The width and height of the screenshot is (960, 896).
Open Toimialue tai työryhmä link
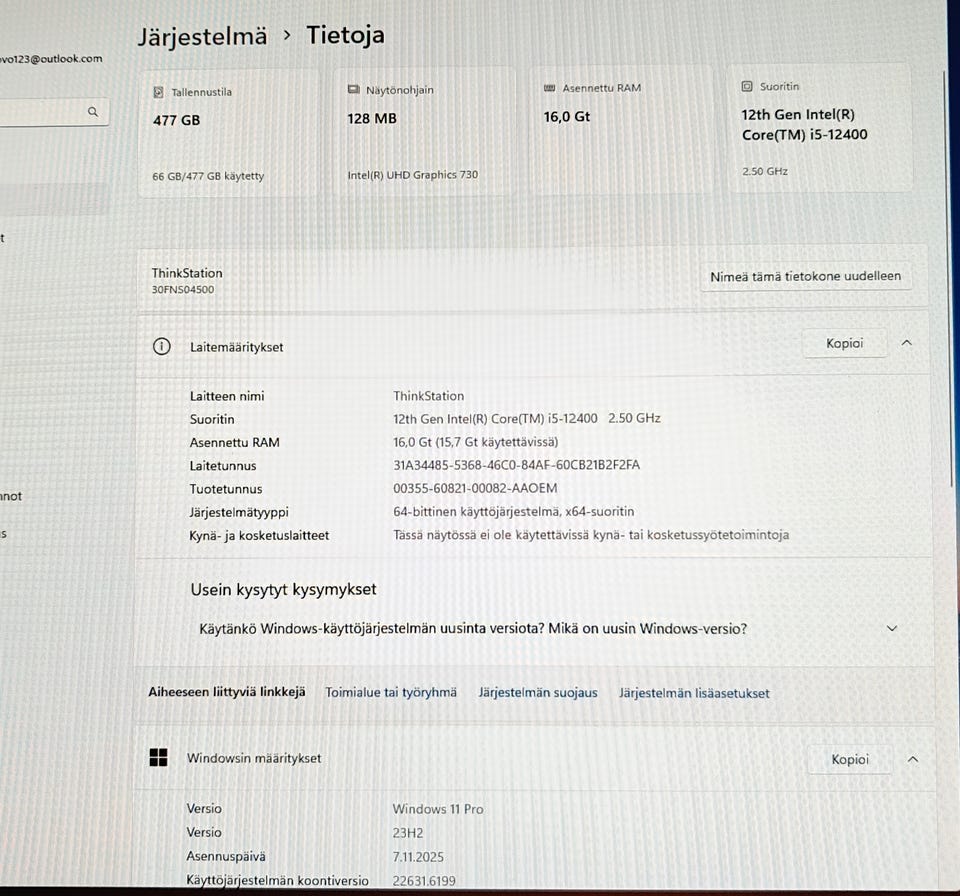391,693
